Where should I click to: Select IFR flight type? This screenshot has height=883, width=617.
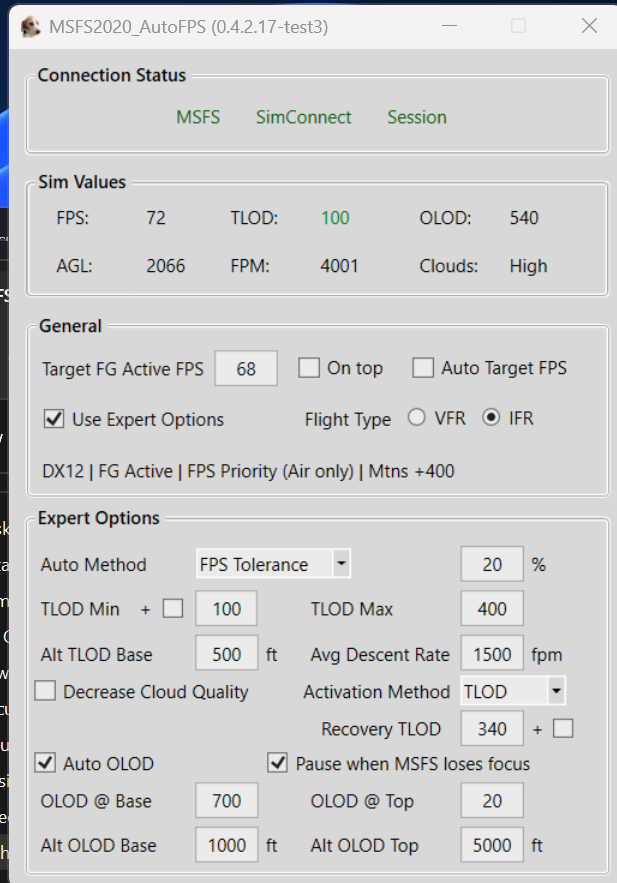tap(491, 418)
